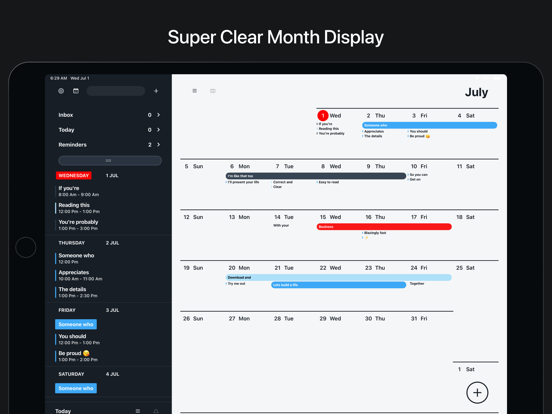
Task: Expand the Today row chevron
Action: 158,130
